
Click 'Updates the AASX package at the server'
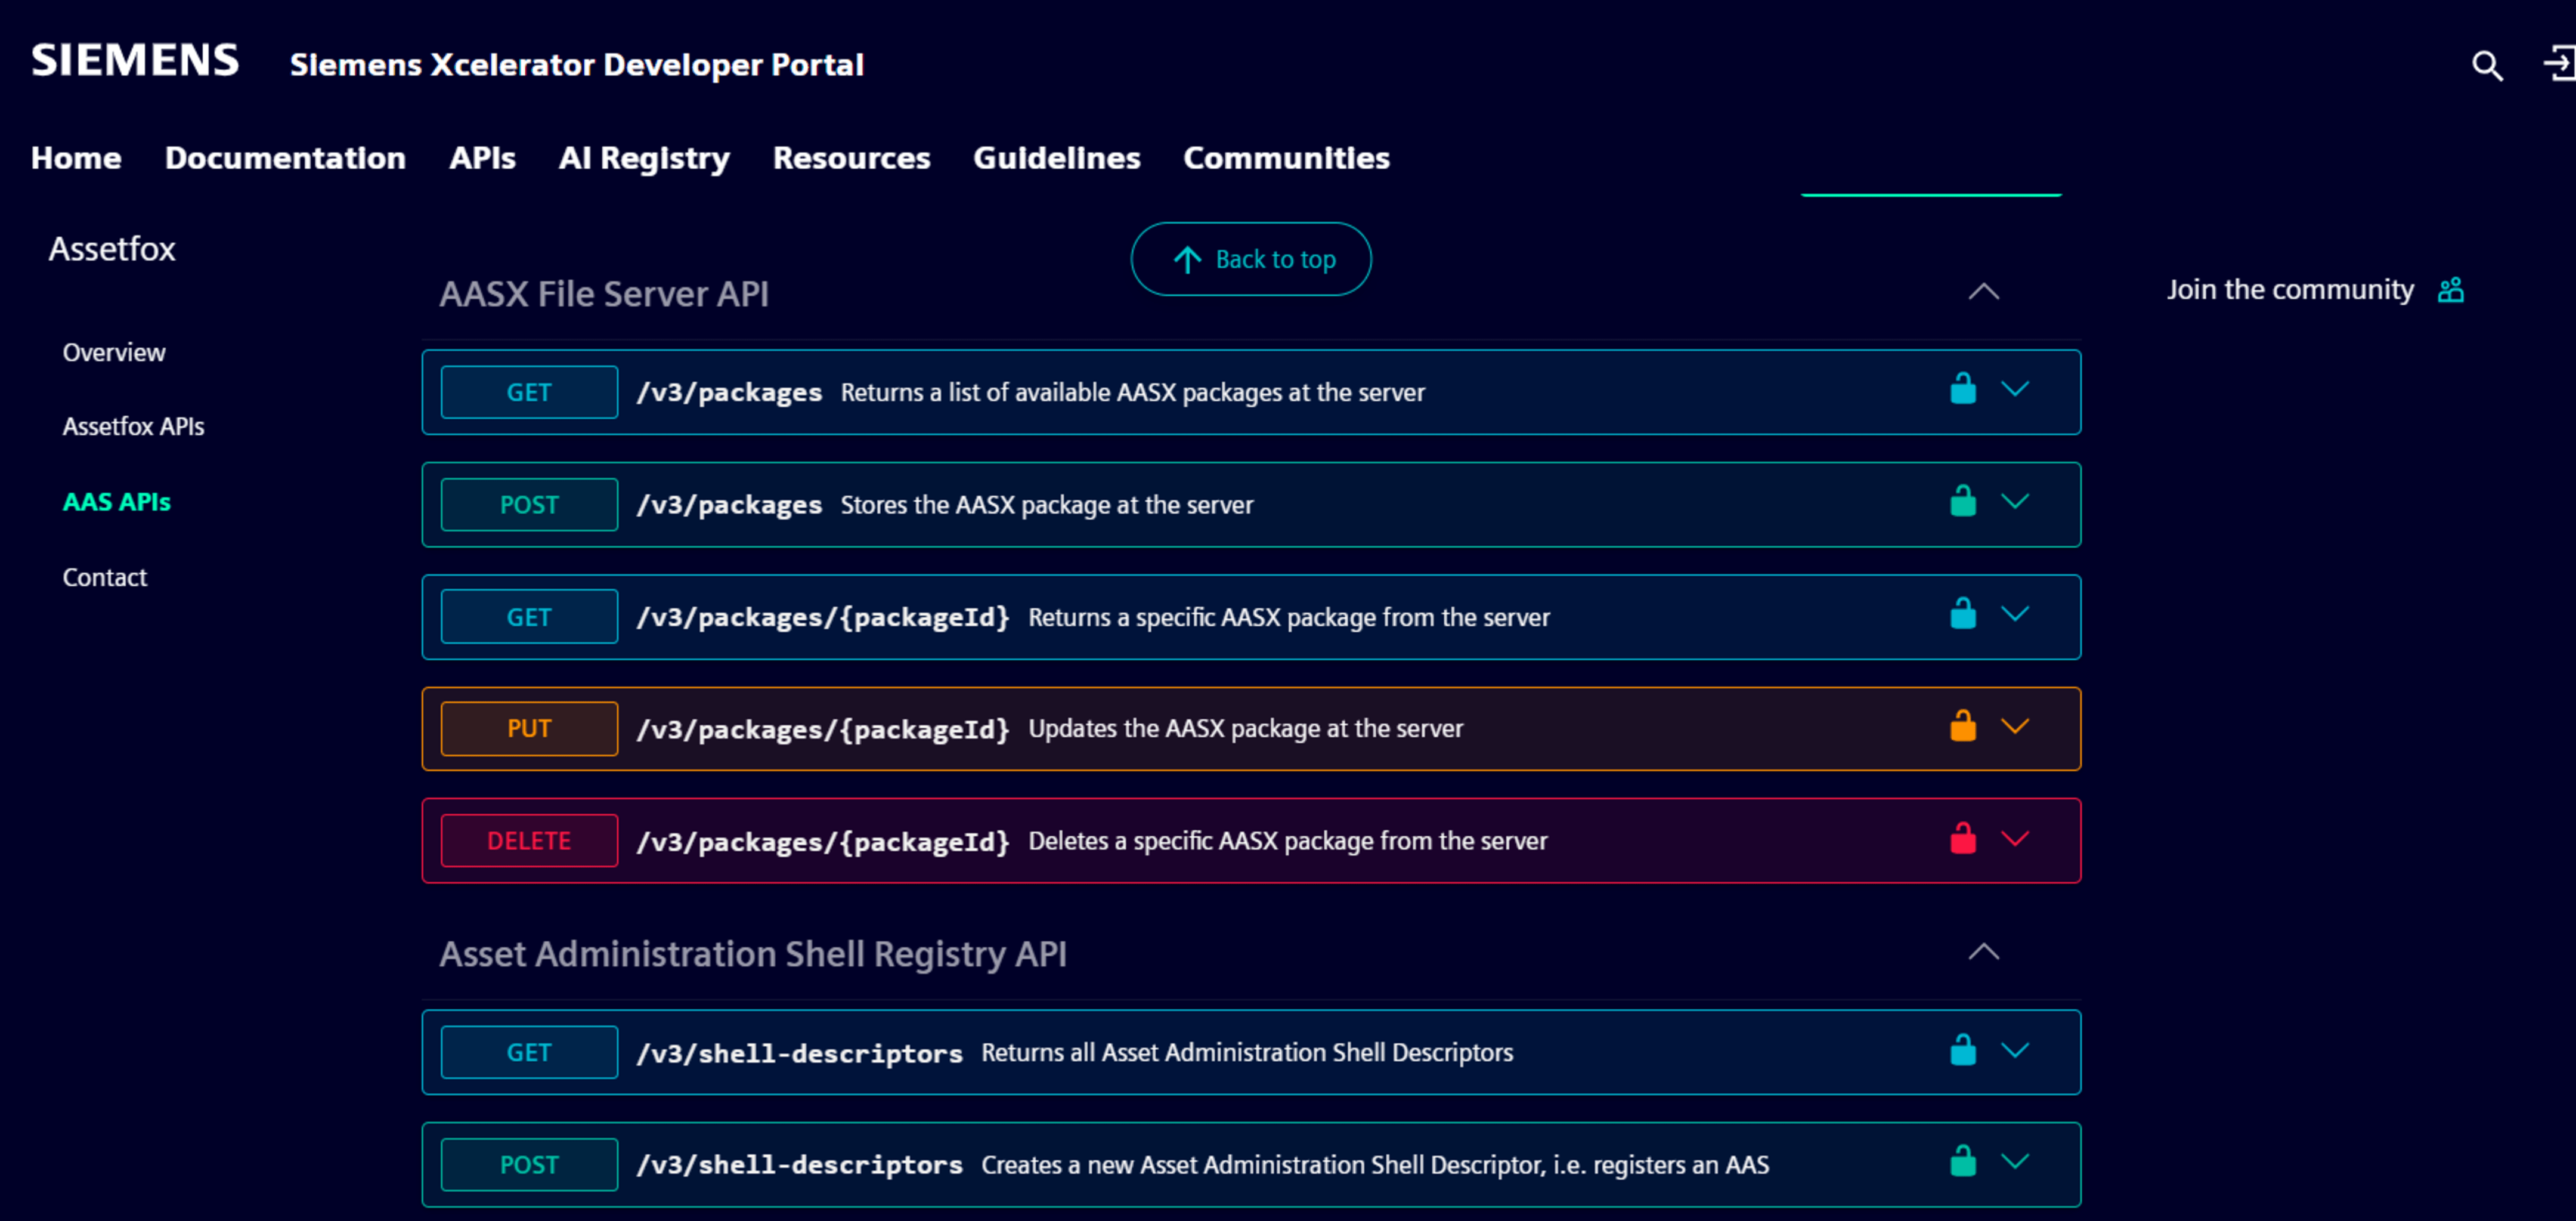[x=1245, y=728]
